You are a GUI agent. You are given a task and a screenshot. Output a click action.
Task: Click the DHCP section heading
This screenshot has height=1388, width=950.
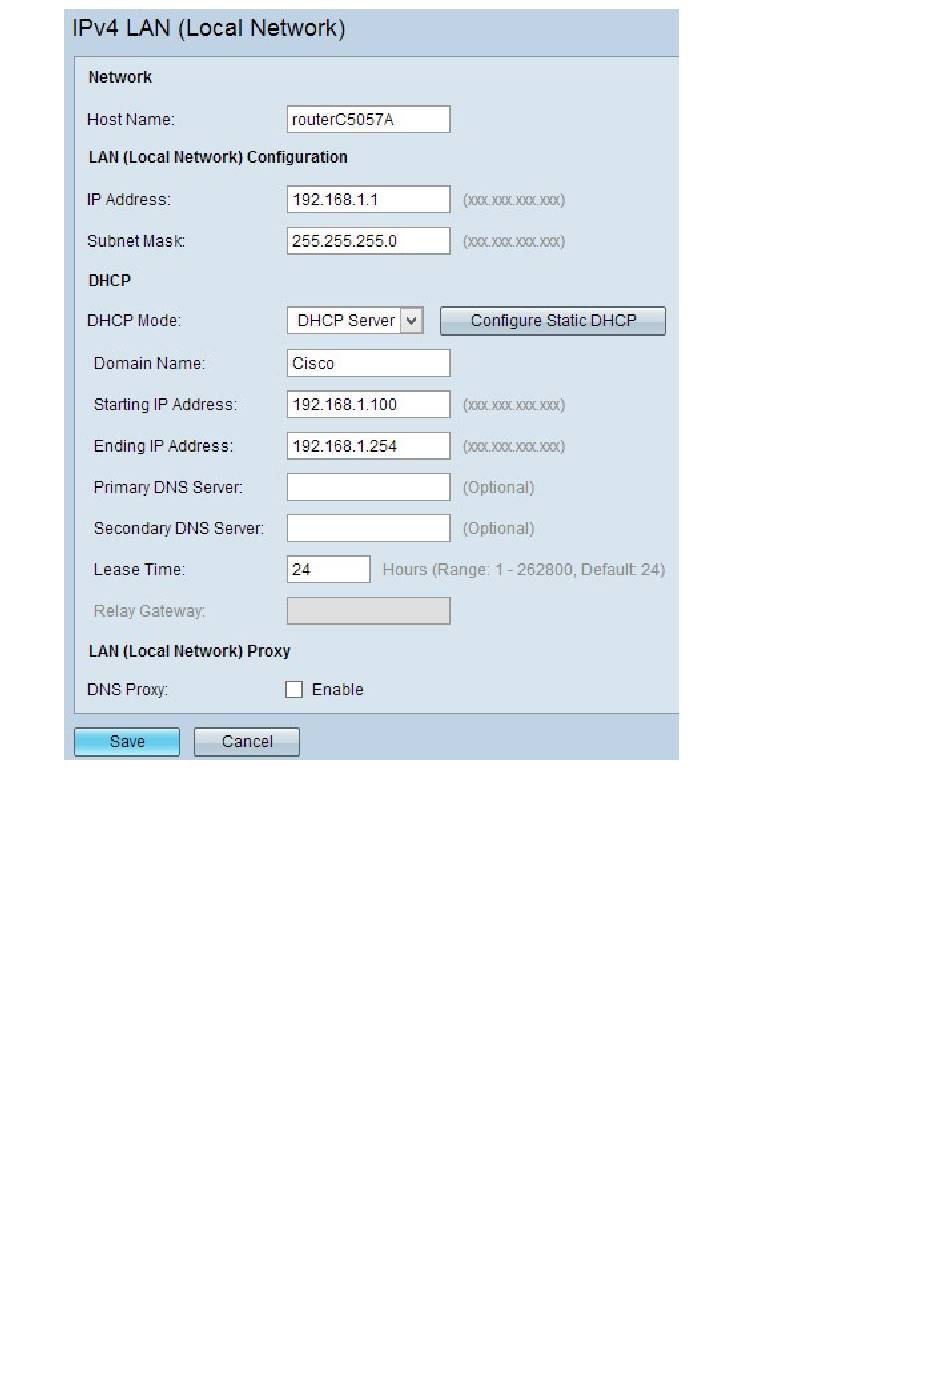tap(109, 280)
